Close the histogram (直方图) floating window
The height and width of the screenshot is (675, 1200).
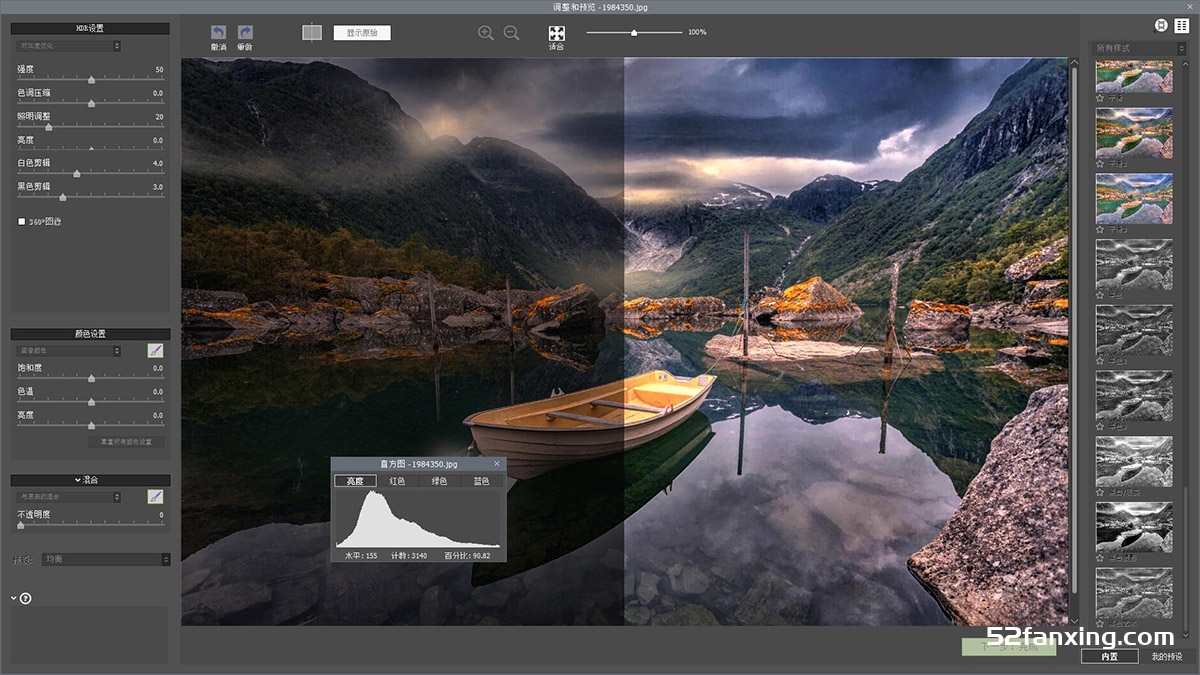point(497,464)
